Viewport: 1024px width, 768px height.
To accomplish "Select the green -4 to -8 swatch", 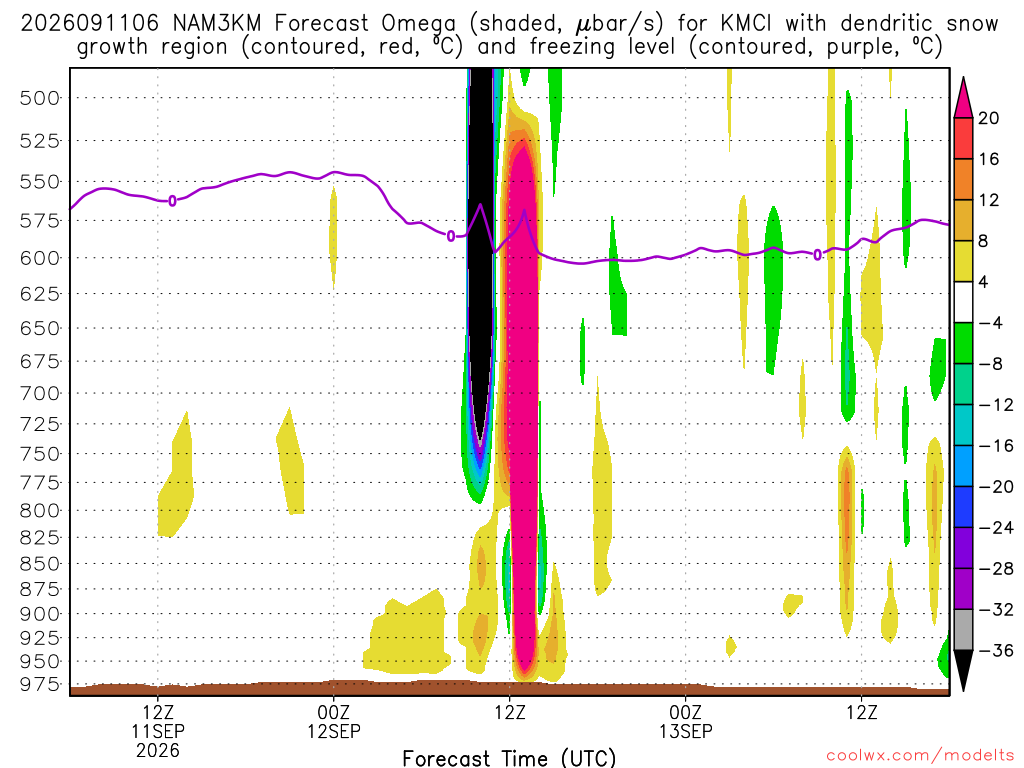I will click(963, 343).
